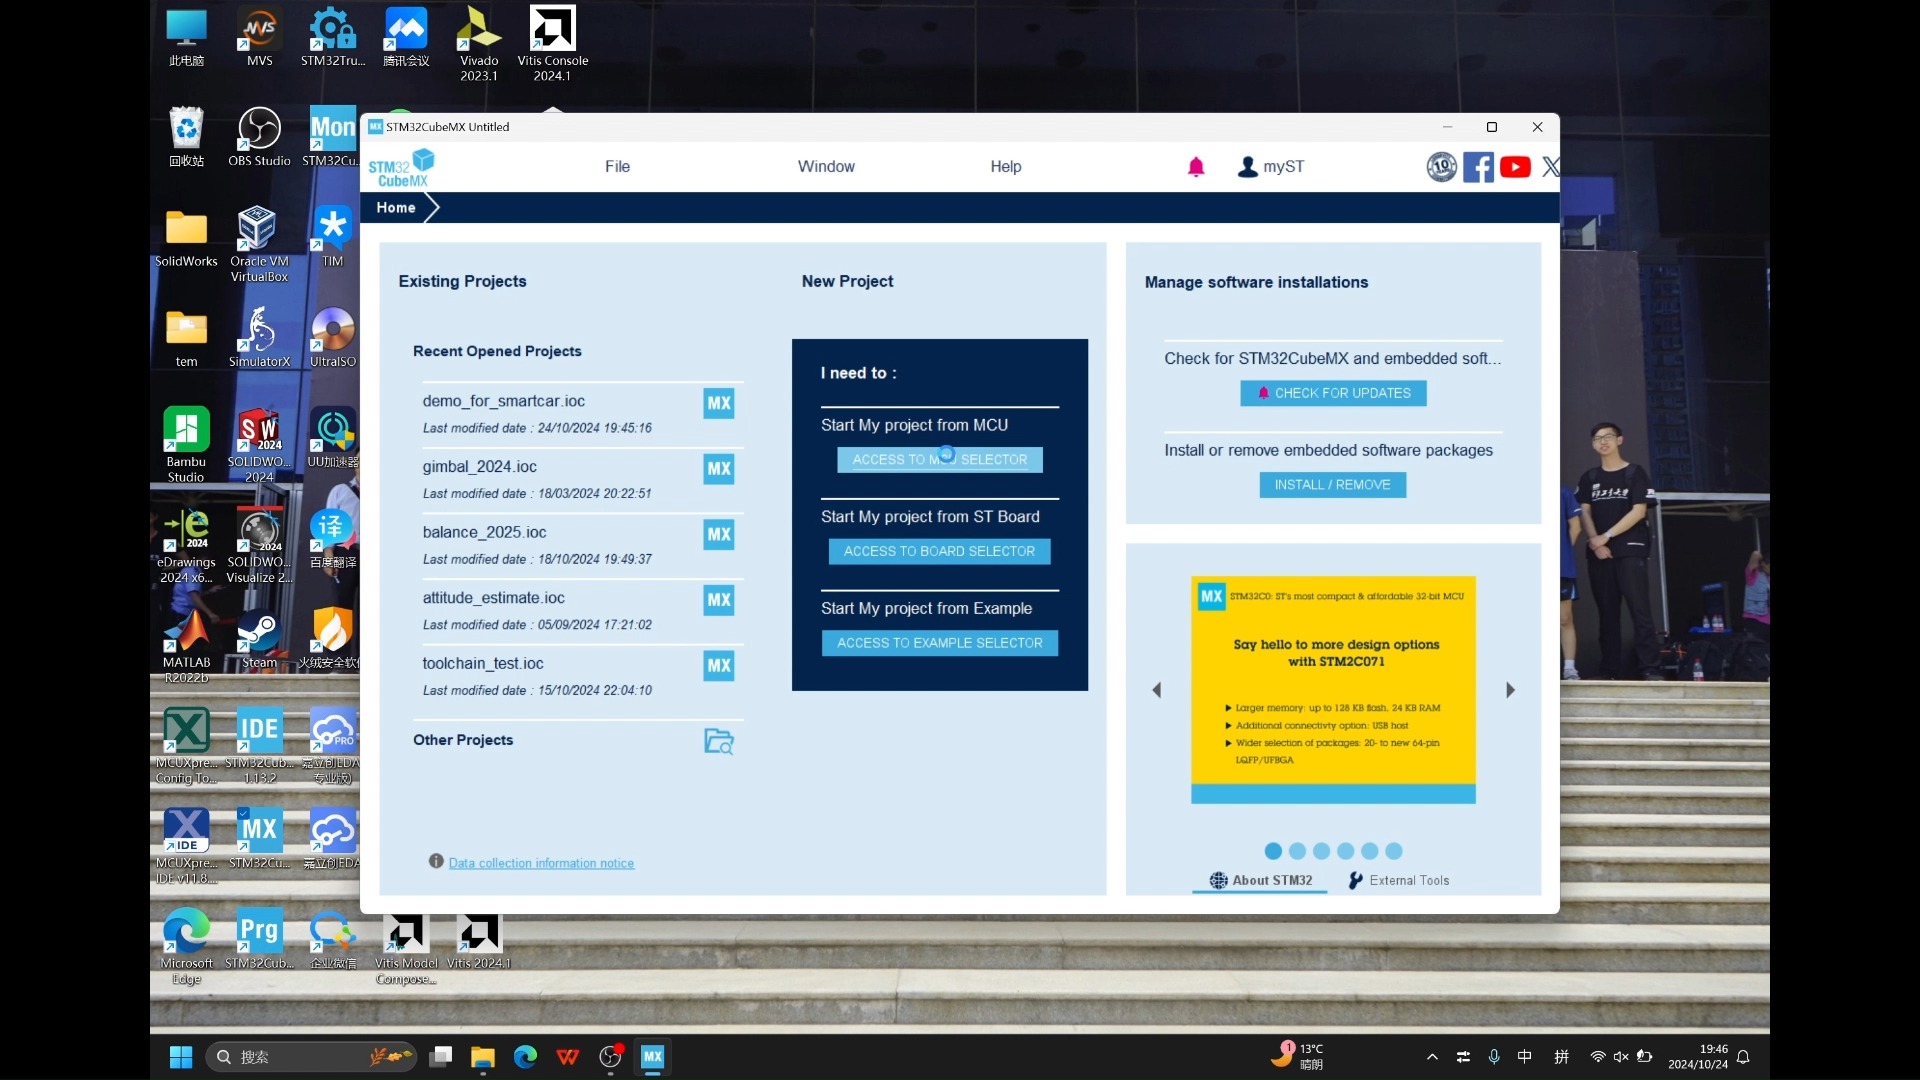Open Oracle VM VirtualBox shortcut
The width and height of the screenshot is (1920, 1080).
tap(259, 245)
